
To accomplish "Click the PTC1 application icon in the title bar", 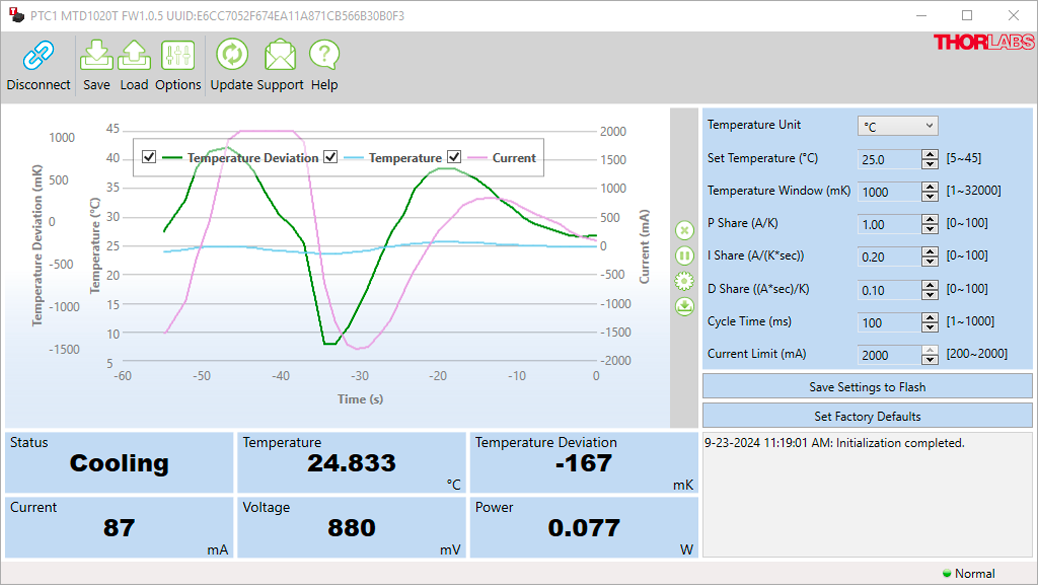I will pos(16,15).
